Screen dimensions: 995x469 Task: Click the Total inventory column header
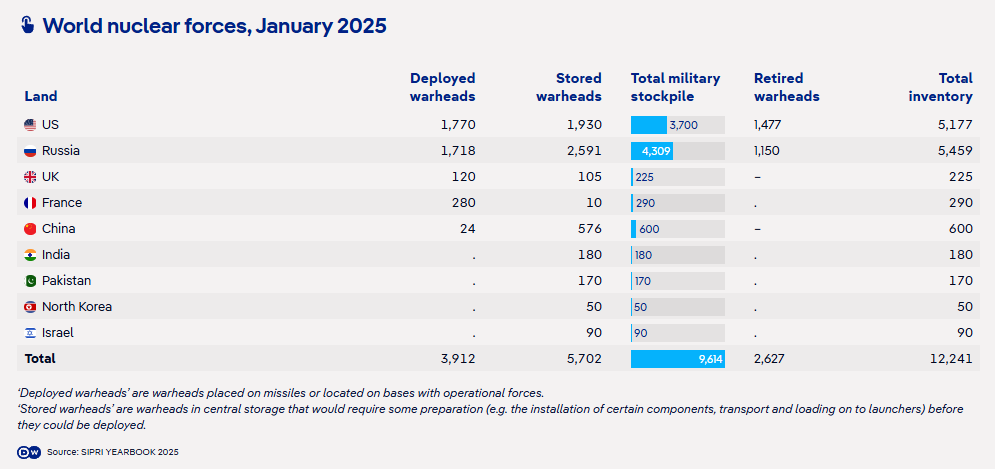pos(941,87)
